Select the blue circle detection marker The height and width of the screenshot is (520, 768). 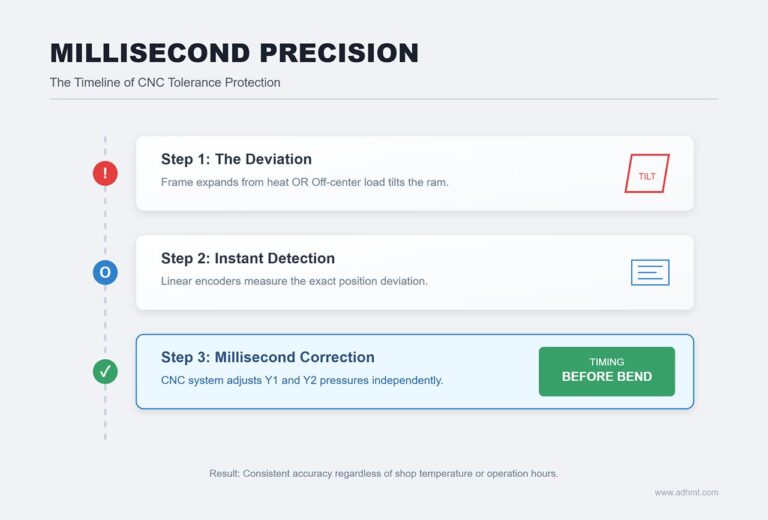[x=105, y=272]
